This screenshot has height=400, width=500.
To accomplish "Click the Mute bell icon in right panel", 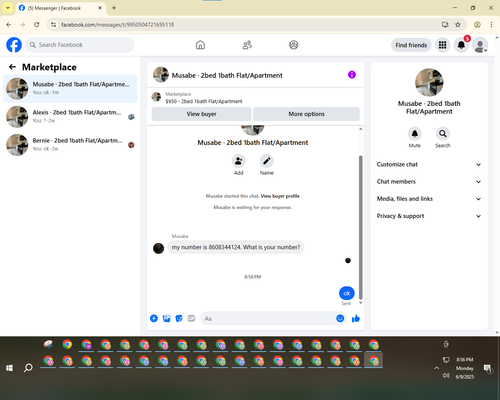I will 415,134.
